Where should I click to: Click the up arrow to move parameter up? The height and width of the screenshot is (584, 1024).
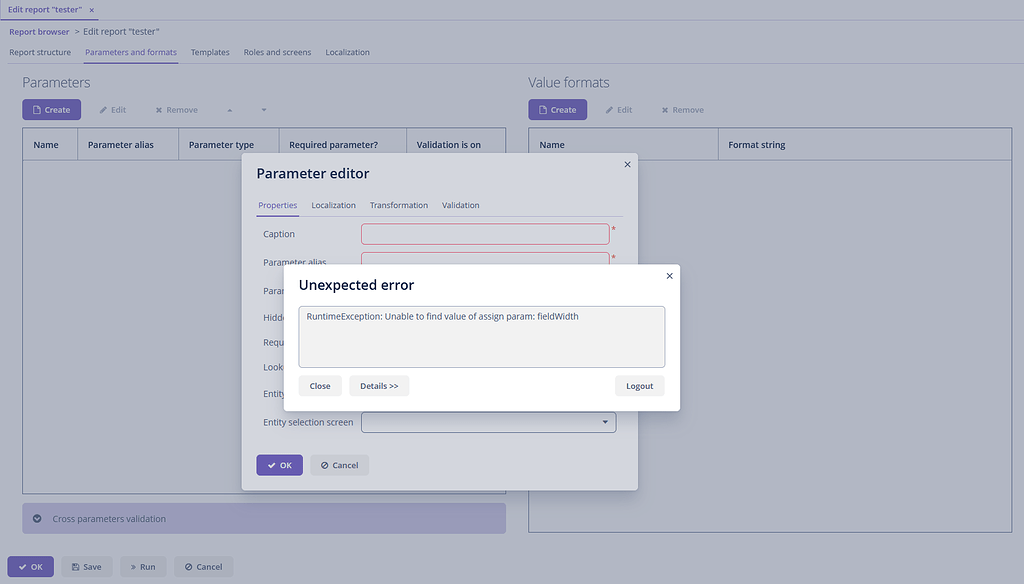tap(229, 110)
